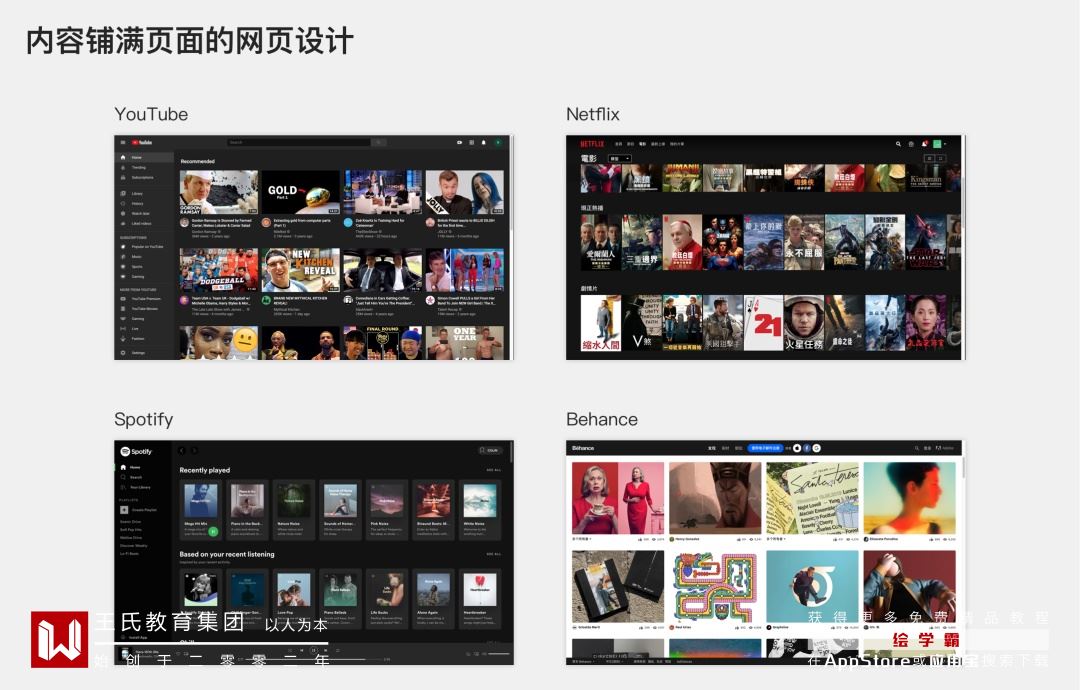The image size is (1080, 690).
Task: Open History in YouTube sidebar
Action: click(144, 204)
